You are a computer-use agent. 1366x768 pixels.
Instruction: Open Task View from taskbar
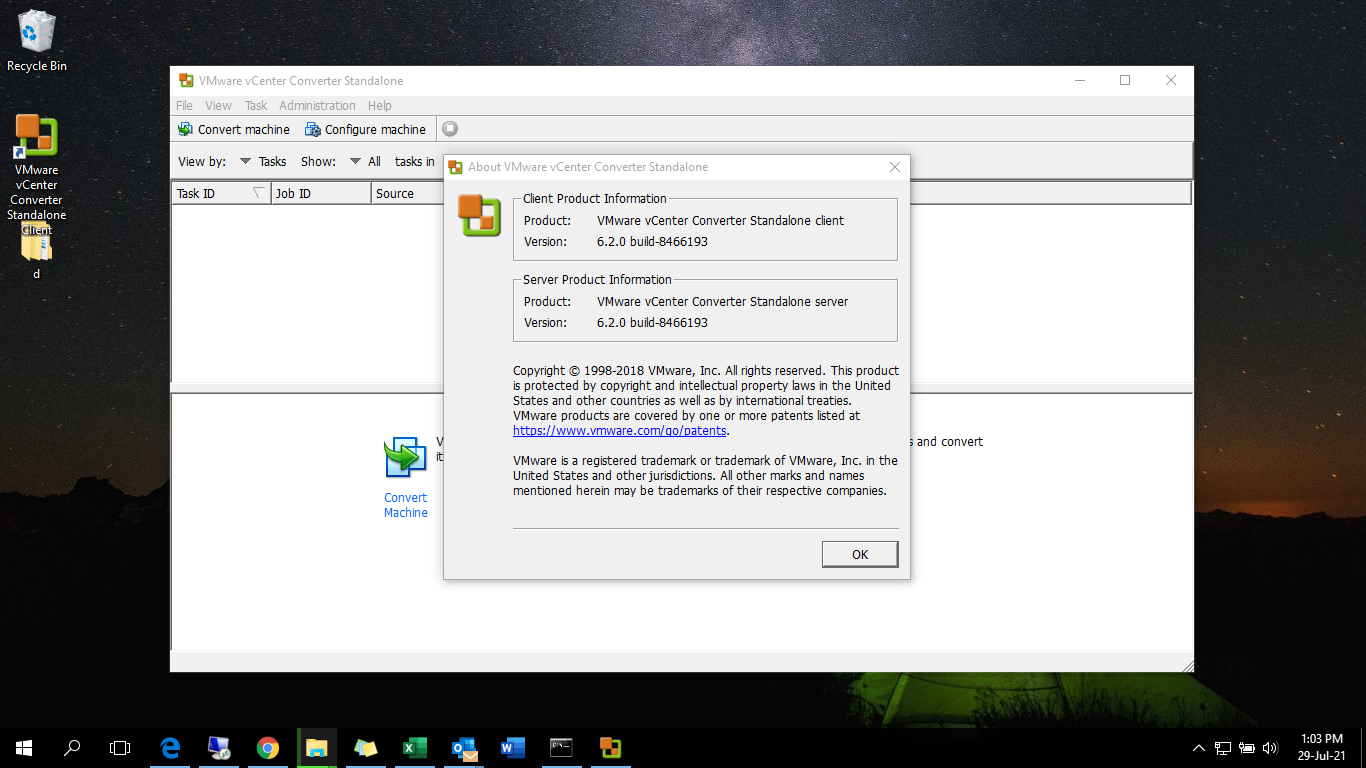point(120,747)
